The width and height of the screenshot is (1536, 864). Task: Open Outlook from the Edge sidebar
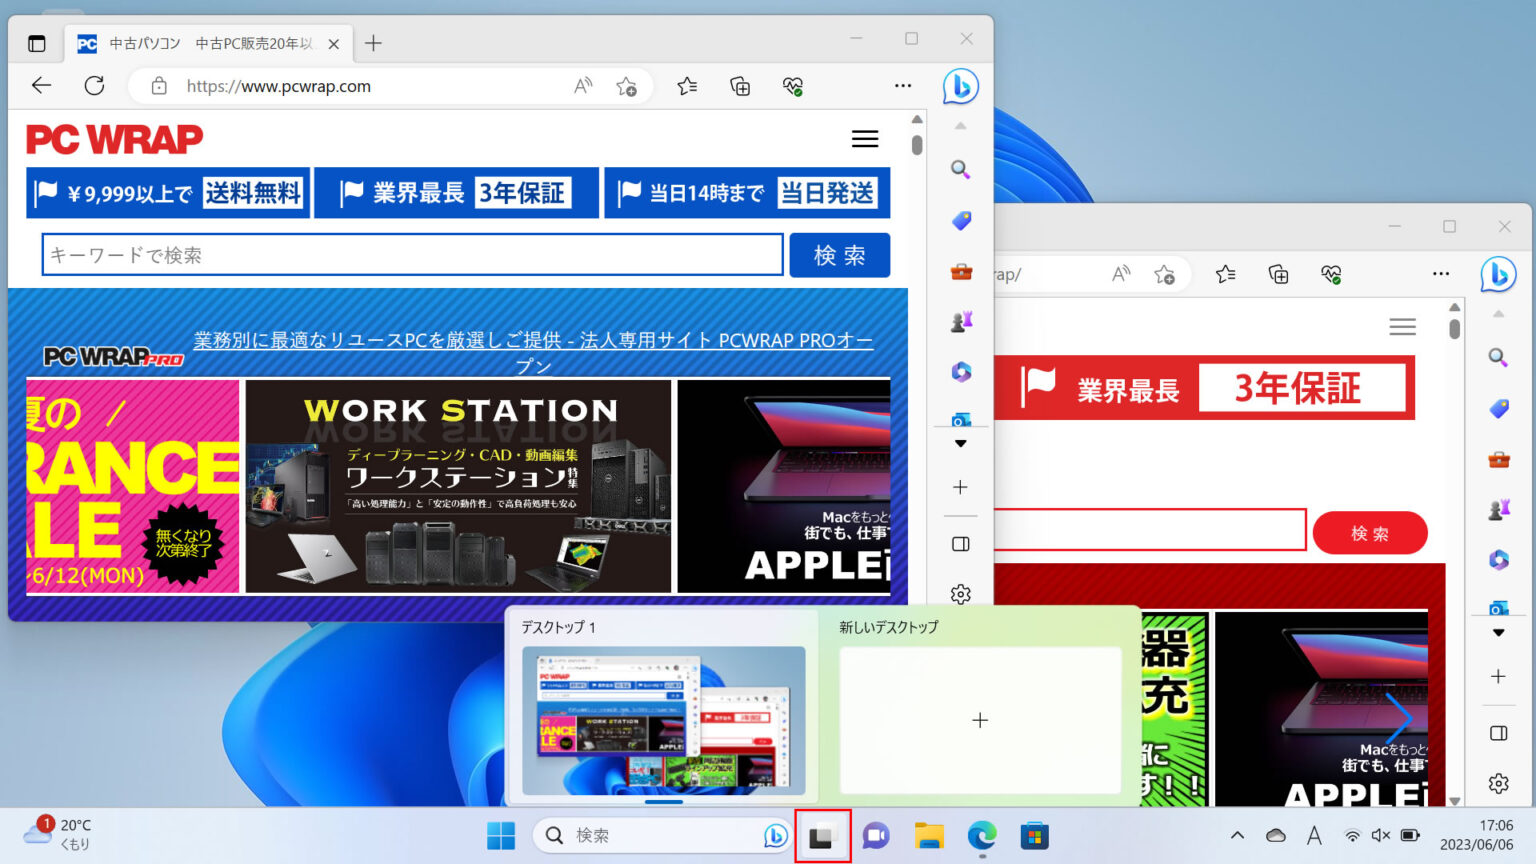pos(961,419)
